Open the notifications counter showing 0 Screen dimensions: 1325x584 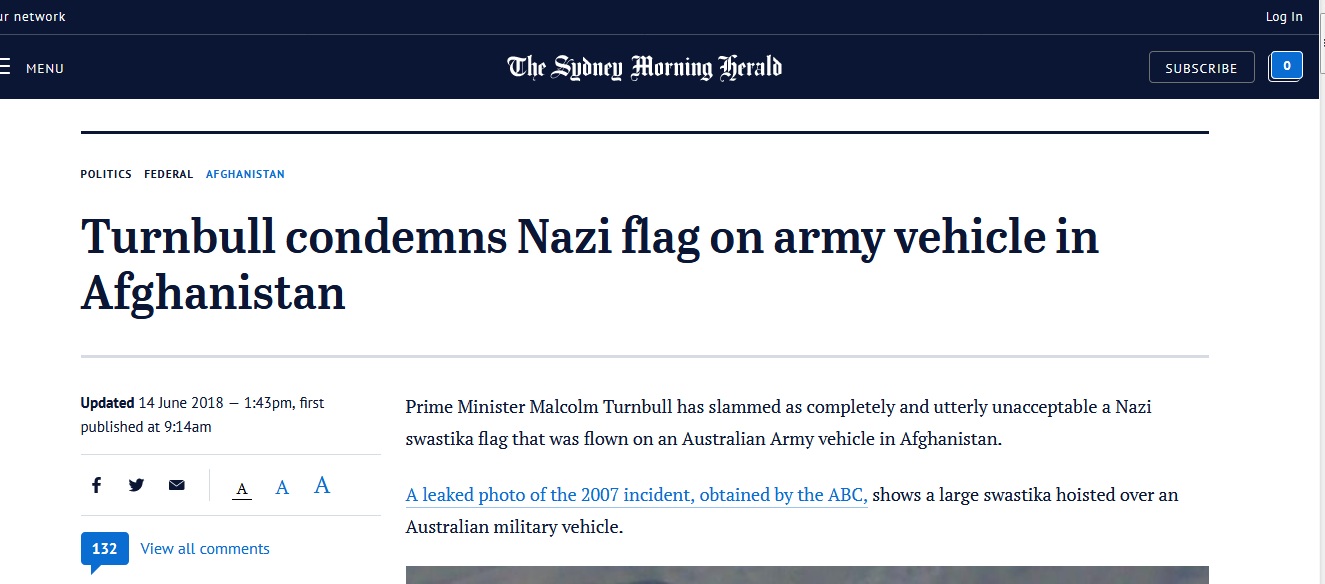coord(1286,66)
